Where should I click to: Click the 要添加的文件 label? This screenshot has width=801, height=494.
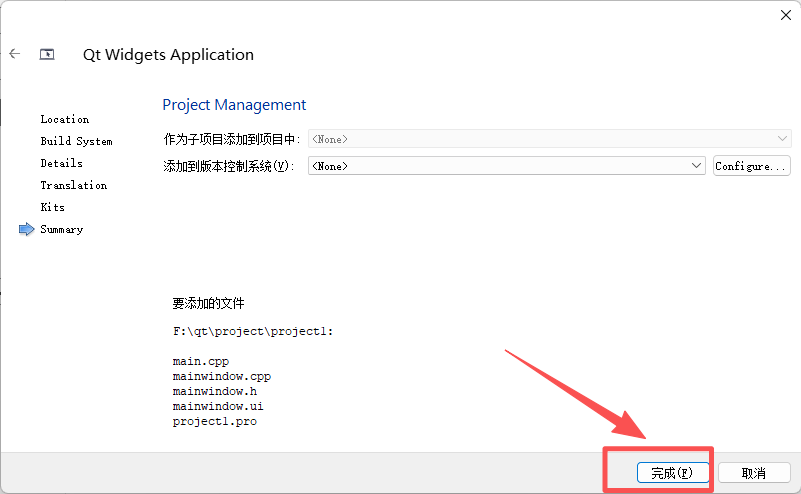click(x=208, y=303)
